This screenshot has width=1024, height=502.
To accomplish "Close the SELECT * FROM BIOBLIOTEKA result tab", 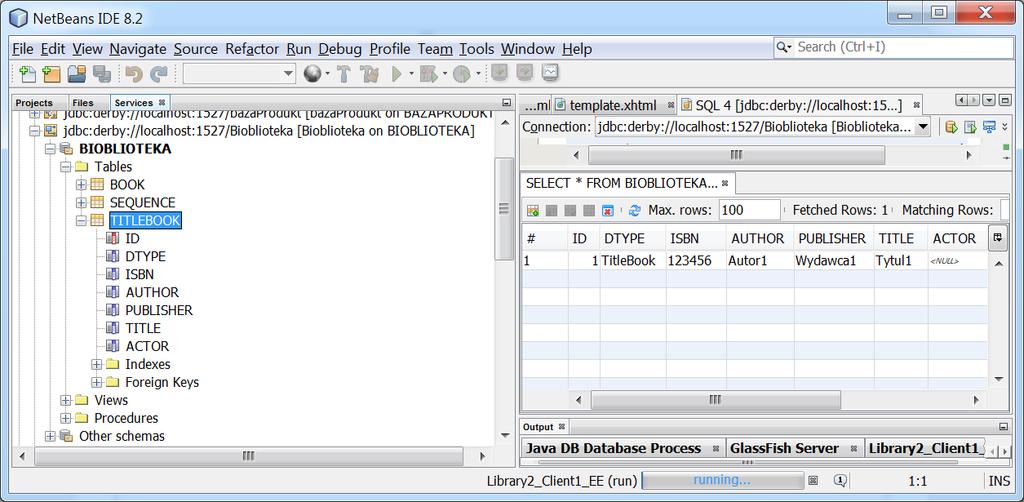I will pyautogui.click(x=724, y=183).
